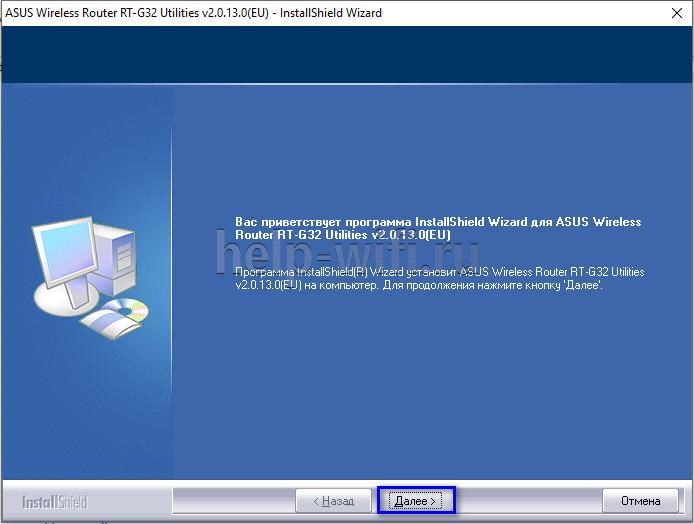Cancel setup using the Отмена button
This screenshot has height=524, width=694.
coord(640,501)
